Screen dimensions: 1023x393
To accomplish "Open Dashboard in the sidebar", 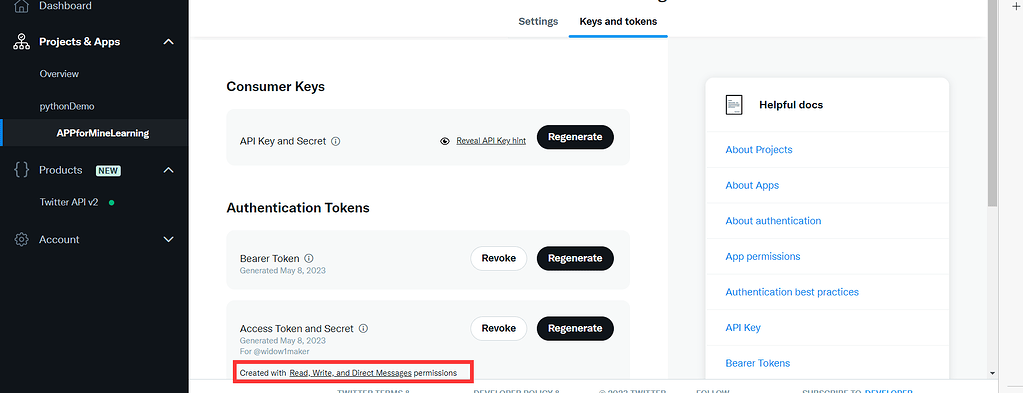I will coord(65,6).
